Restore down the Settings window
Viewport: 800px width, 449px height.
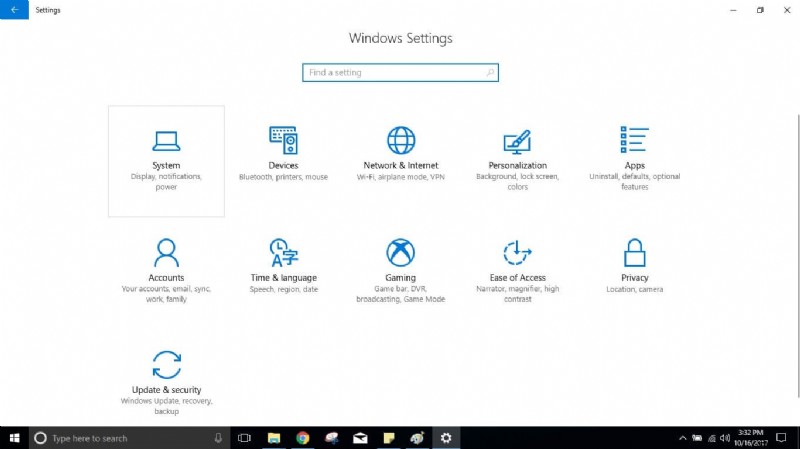(760, 10)
